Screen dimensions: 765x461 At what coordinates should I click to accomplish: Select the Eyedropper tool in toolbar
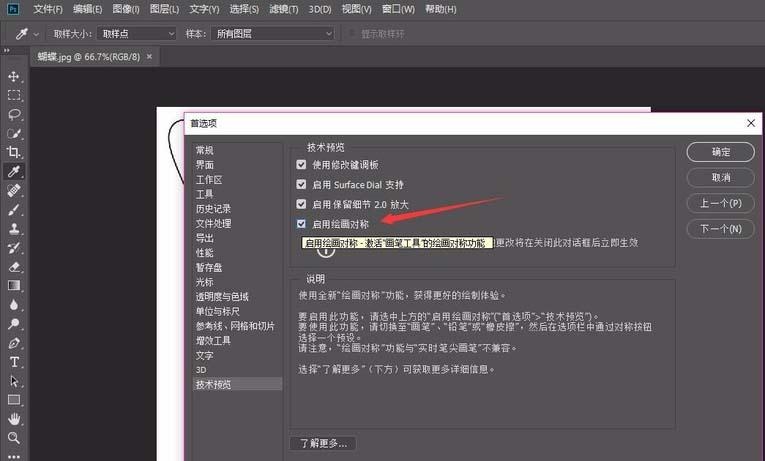[14, 171]
